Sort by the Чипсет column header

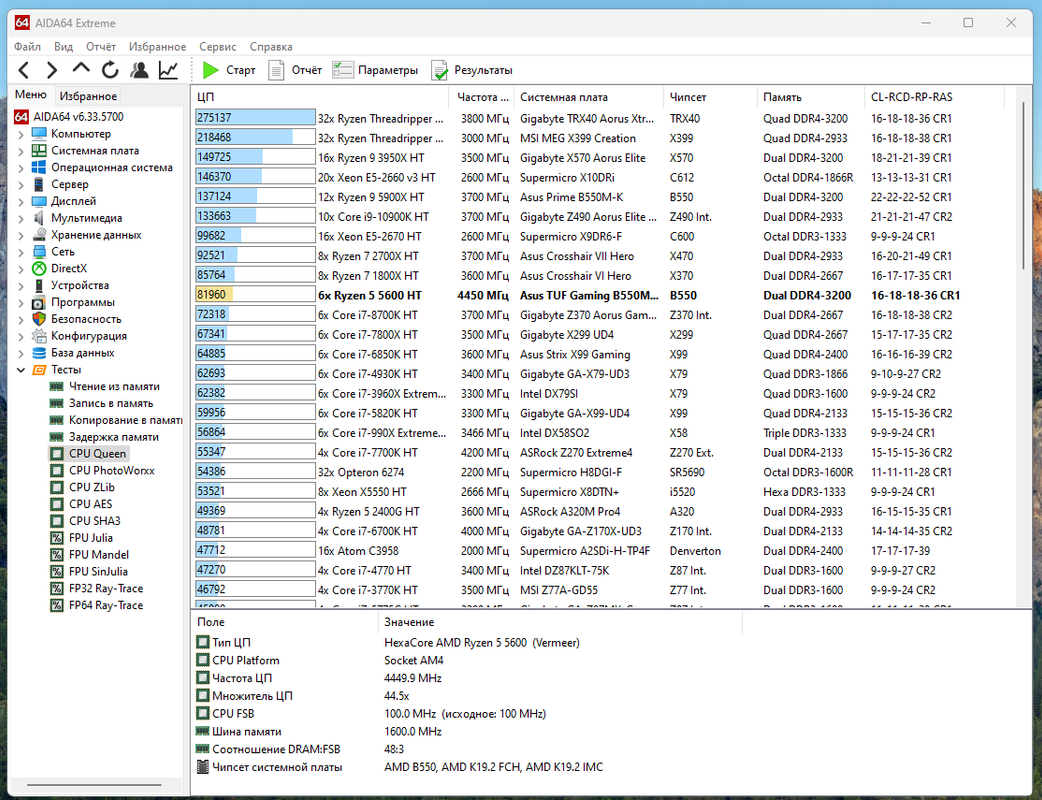(x=710, y=97)
